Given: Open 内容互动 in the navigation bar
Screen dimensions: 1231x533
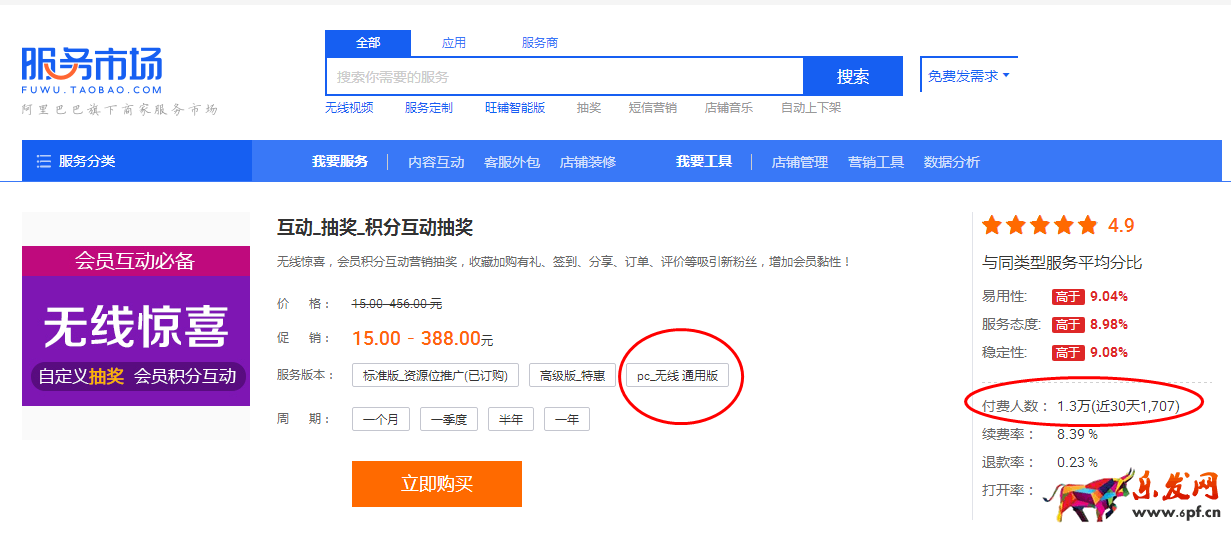Looking at the screenshot, I should [436, 162].
